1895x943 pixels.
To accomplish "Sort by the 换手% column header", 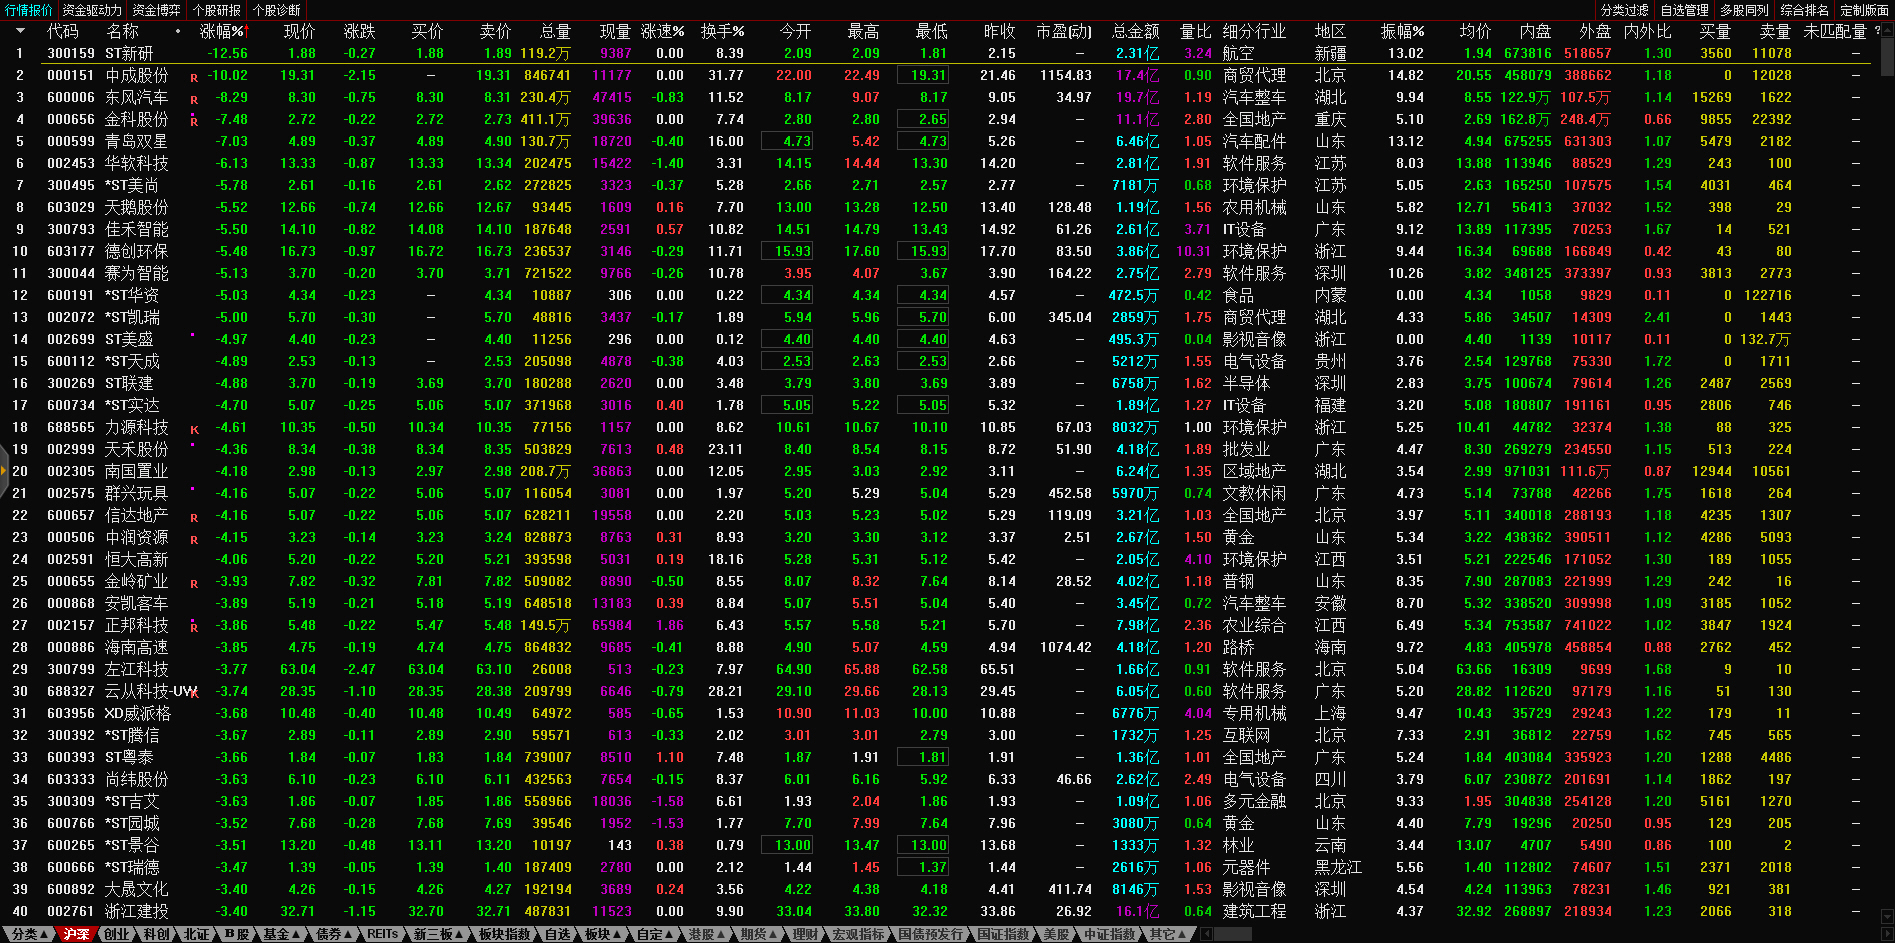I will (722, 31).
